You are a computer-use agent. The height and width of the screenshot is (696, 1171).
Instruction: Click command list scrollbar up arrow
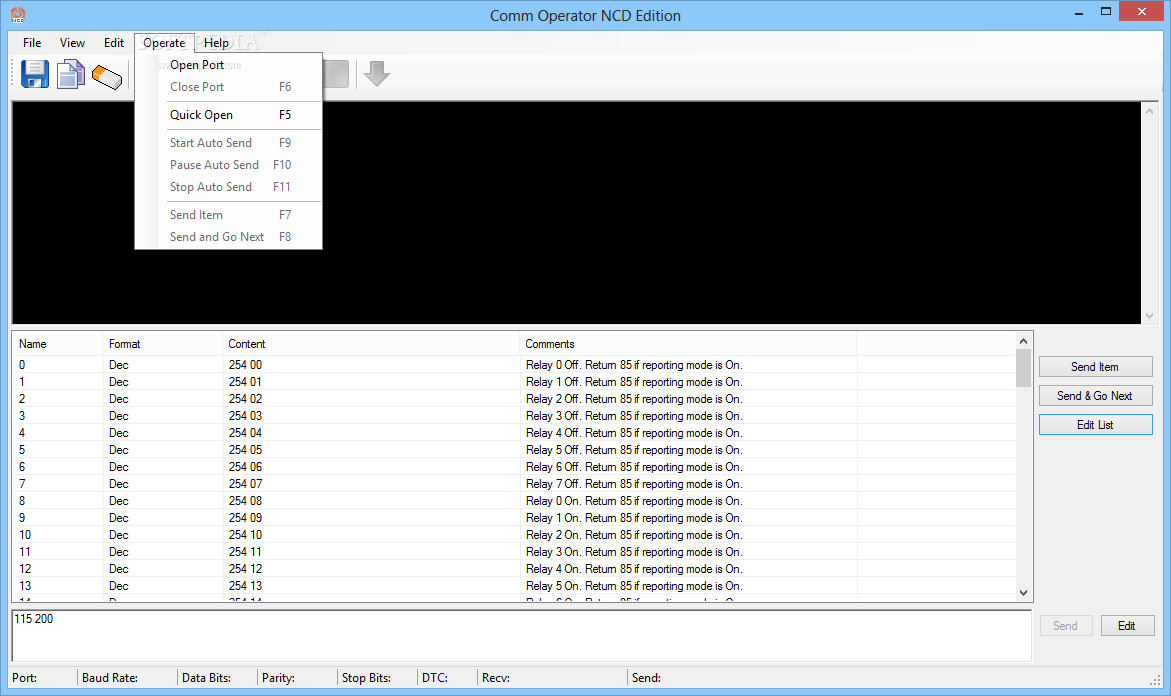coord(1024,341)
